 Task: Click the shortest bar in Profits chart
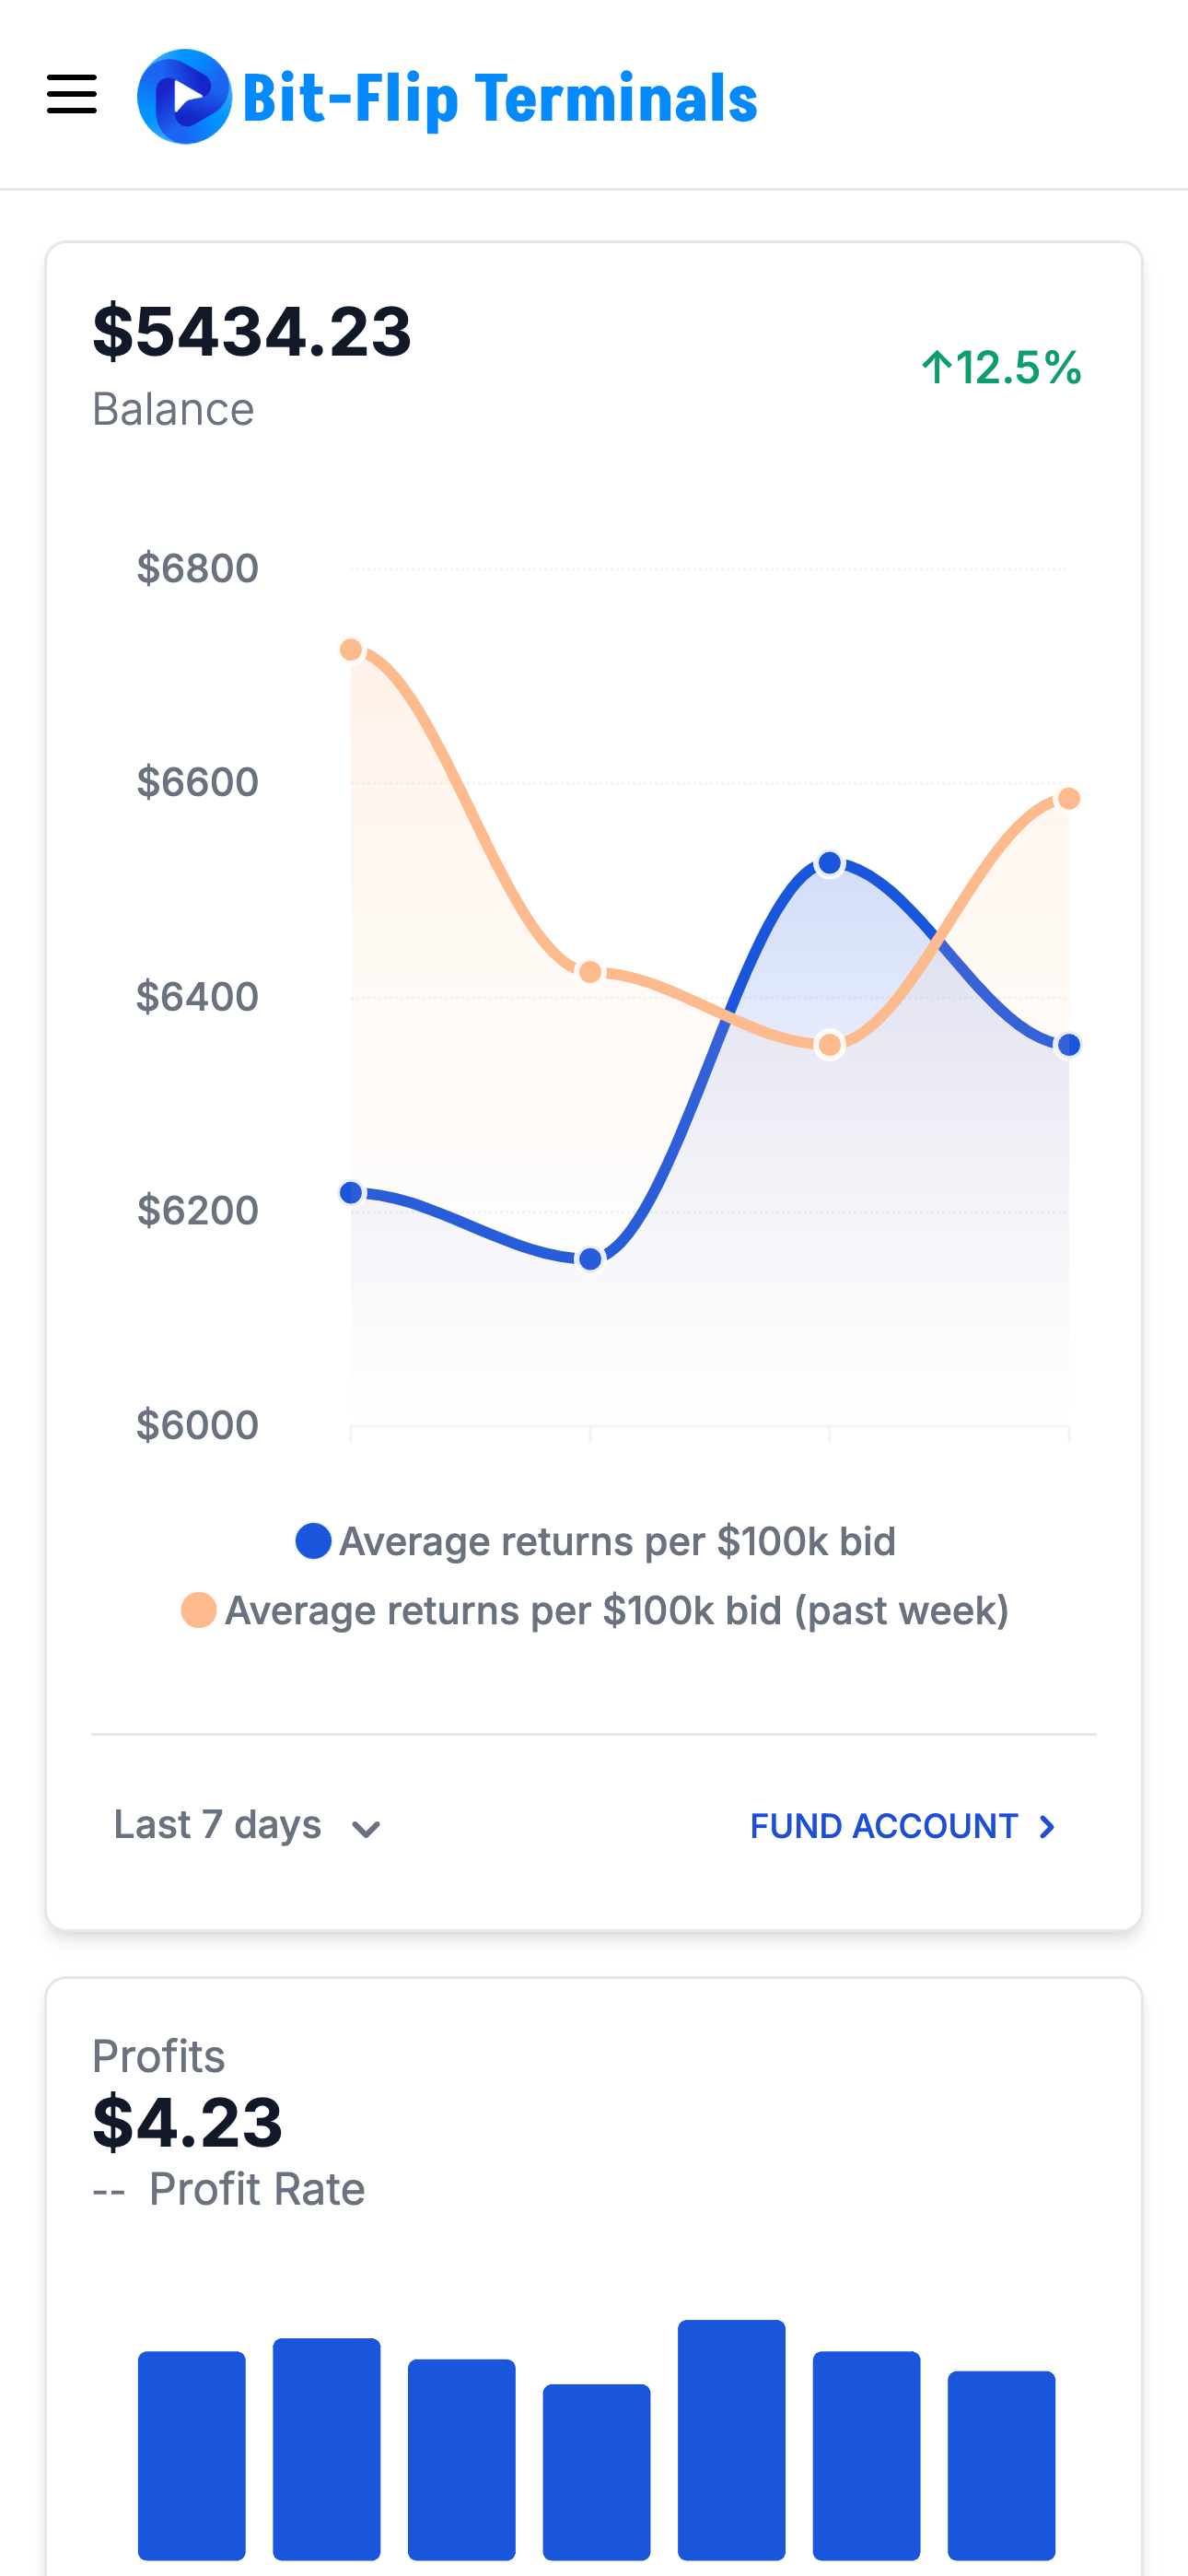tap(596, 2471)
